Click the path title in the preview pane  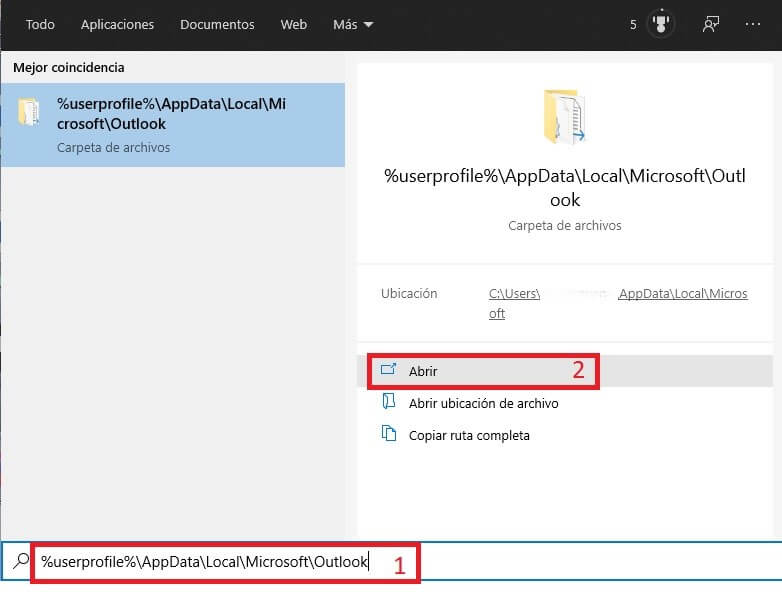coord(565,188)
